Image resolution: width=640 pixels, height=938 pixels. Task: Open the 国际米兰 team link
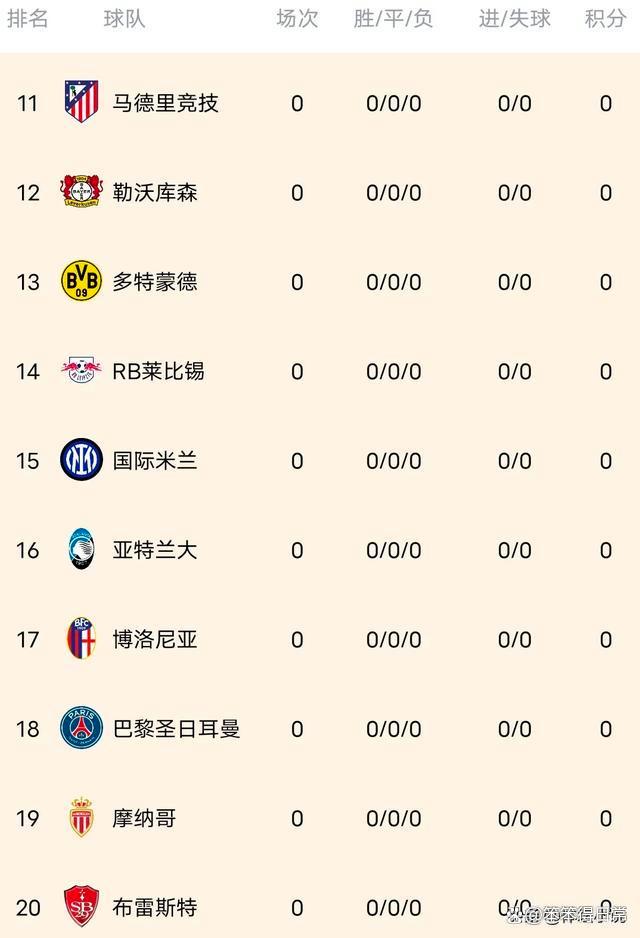pos(155,460)
